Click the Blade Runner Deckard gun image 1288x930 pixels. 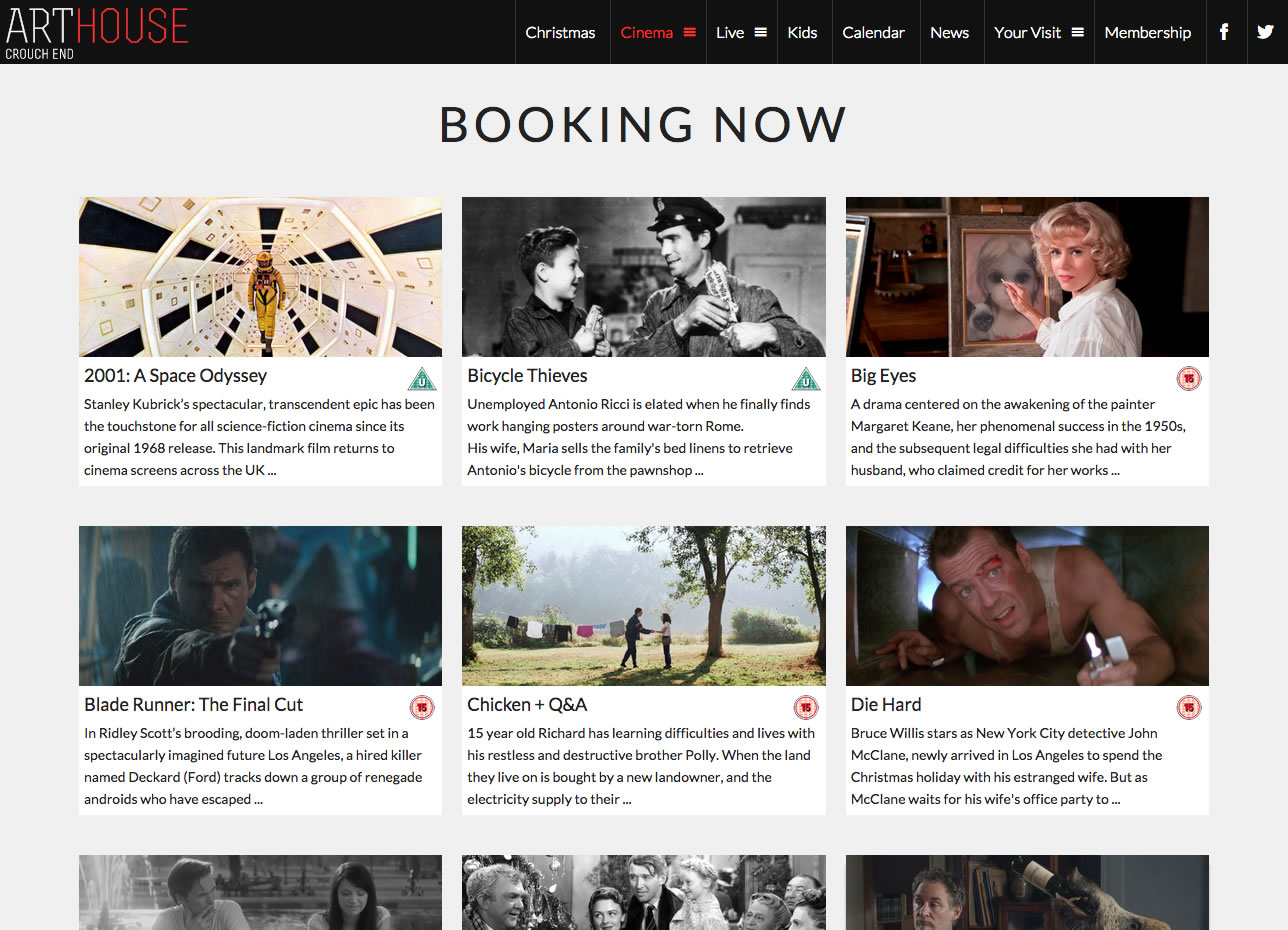click(x=260, y=606)
